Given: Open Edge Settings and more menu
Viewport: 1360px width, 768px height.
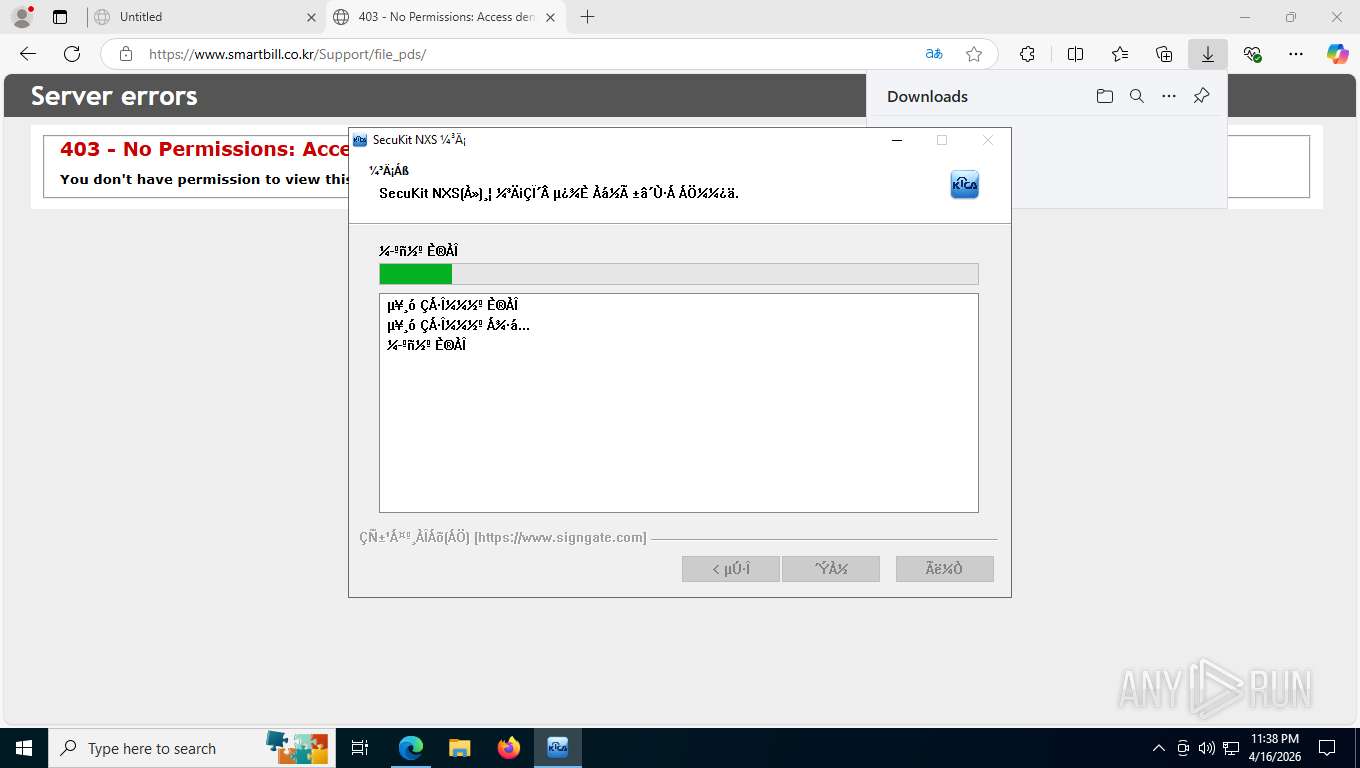Looking at the screenshot, I should click(x=1296, y=54).
